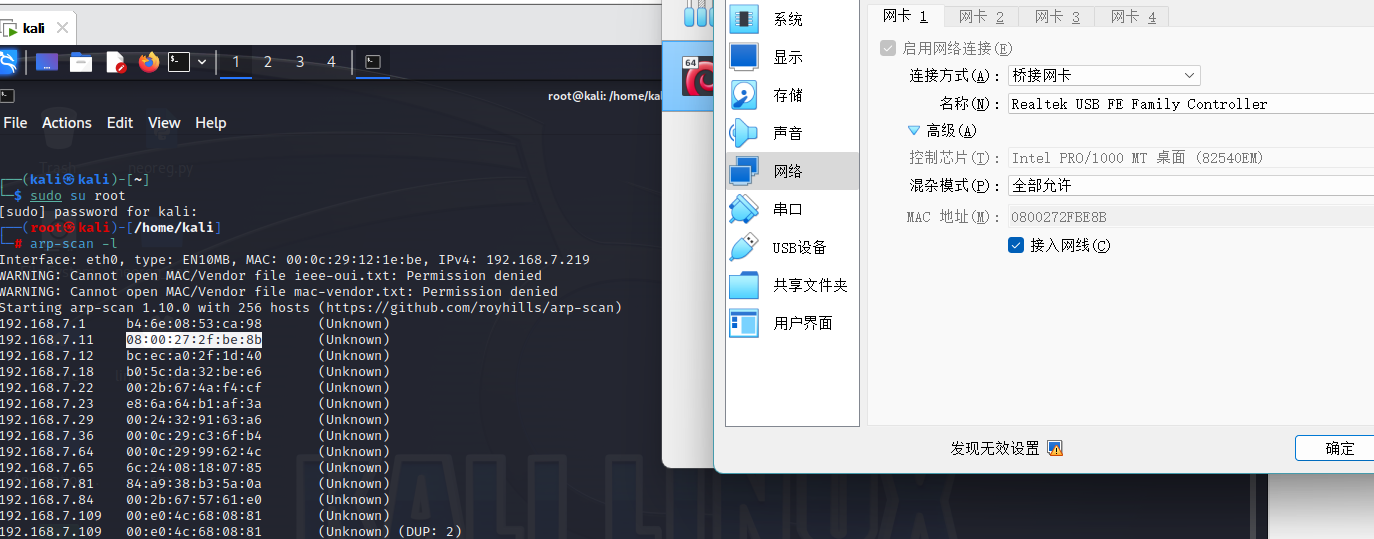Viewport: 1374px width, 539px height.
Task: Open the terminal Actions menu
Action: tap(67, 123)
